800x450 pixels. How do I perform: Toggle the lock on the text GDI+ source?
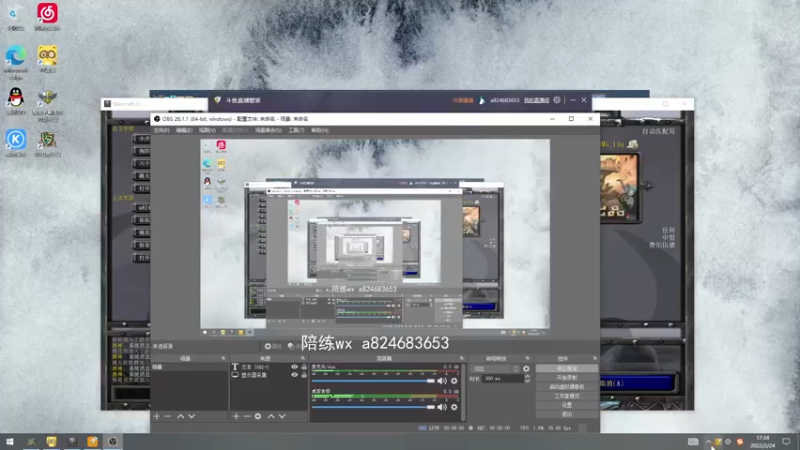[304, 367]
